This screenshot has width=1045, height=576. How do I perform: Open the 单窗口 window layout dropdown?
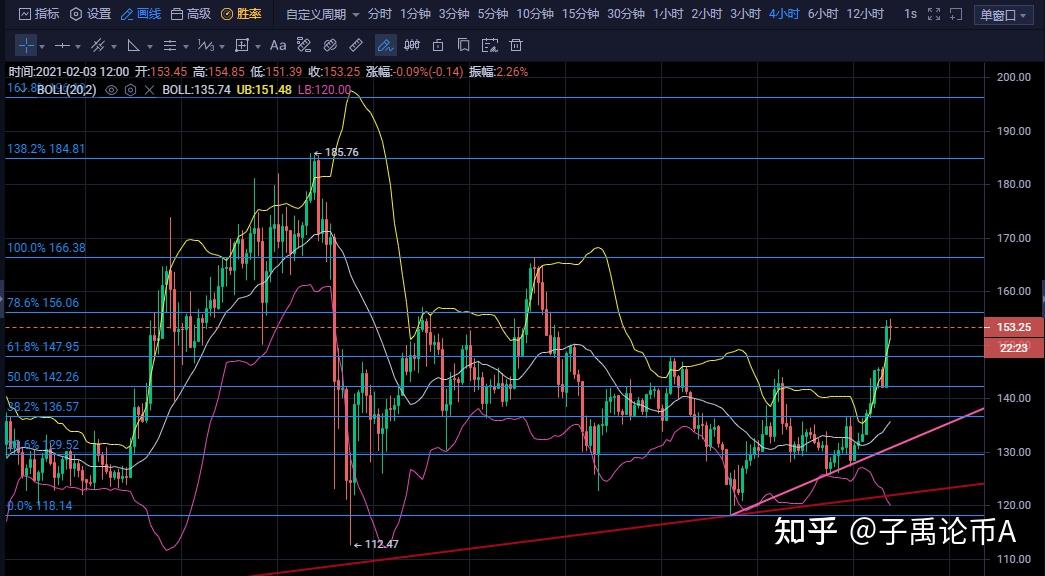click(x=1003, y=13)
